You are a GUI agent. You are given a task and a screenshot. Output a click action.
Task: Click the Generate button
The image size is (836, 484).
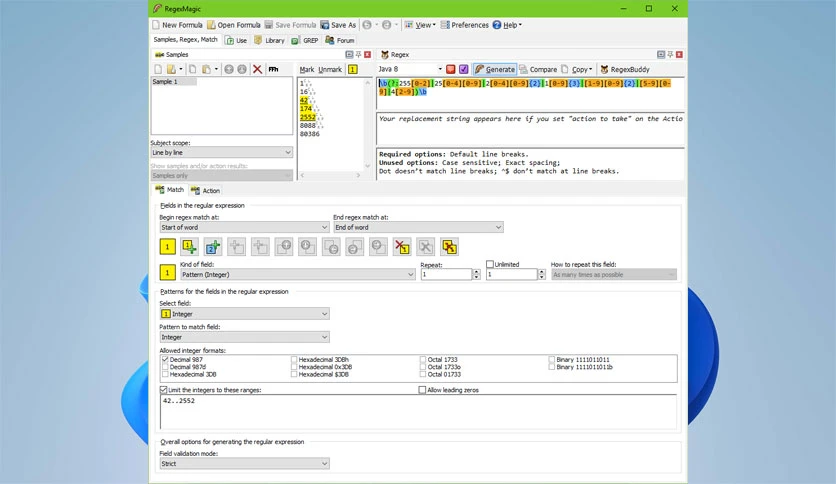pos(495,69)
